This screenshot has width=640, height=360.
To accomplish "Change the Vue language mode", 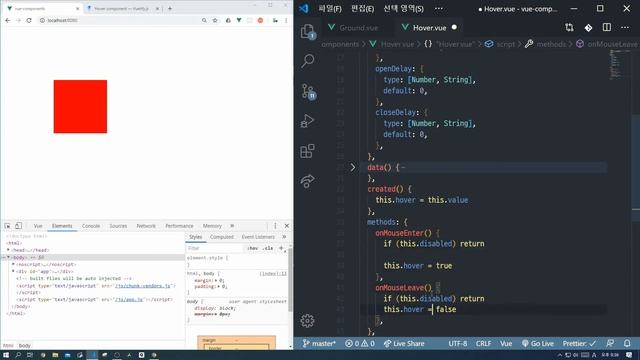I will (506, 344).
